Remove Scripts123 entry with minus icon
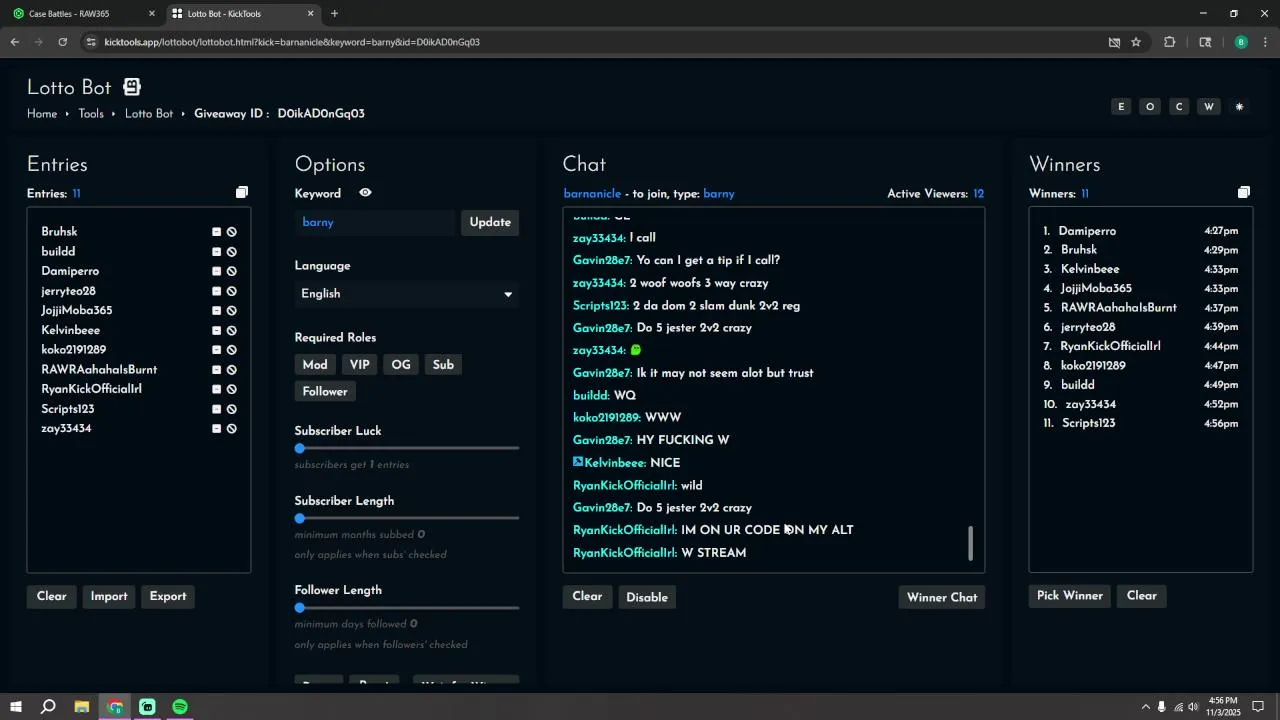This screenshot has width=1280, height=720. click(x=216, y=409)
